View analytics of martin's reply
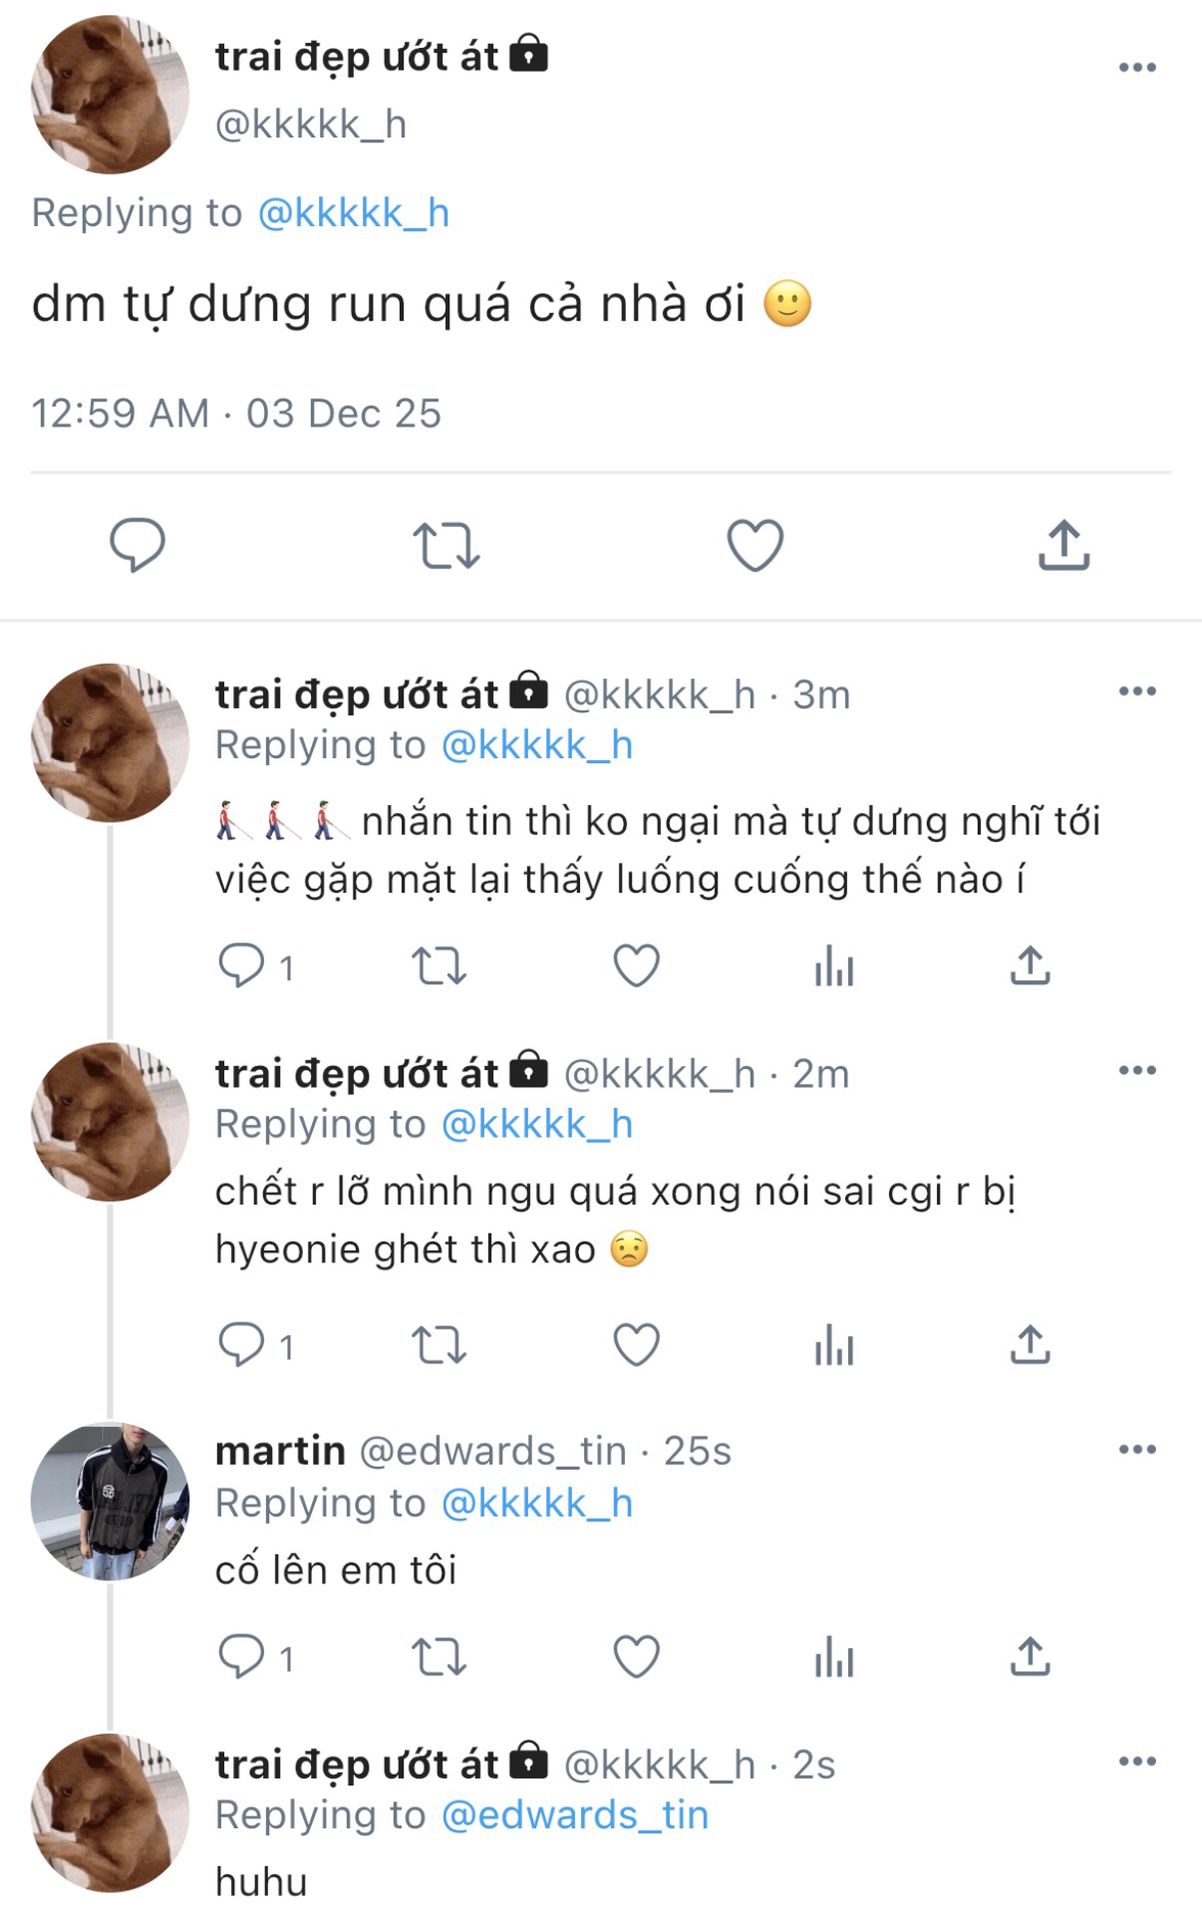This screenshot has height=1920, width=1202. (834, 1658)
